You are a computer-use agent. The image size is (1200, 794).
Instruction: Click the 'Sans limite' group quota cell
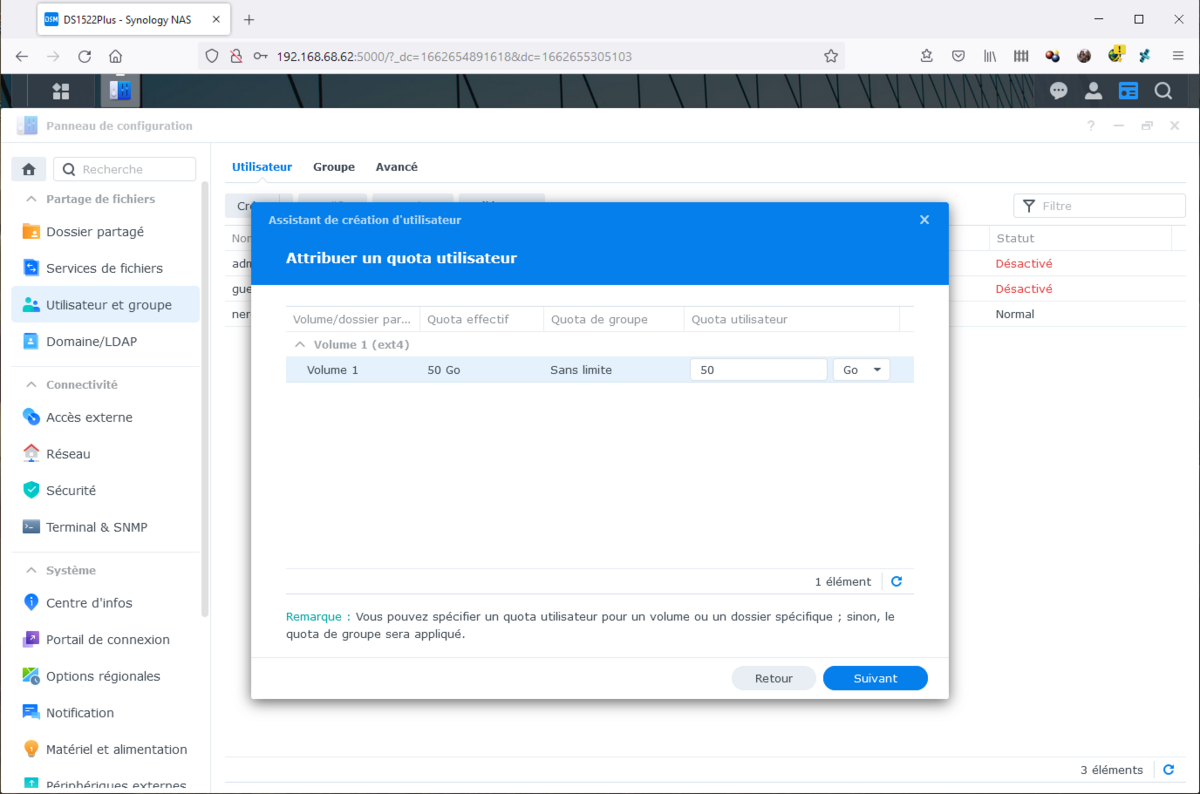tap(581, 370)
